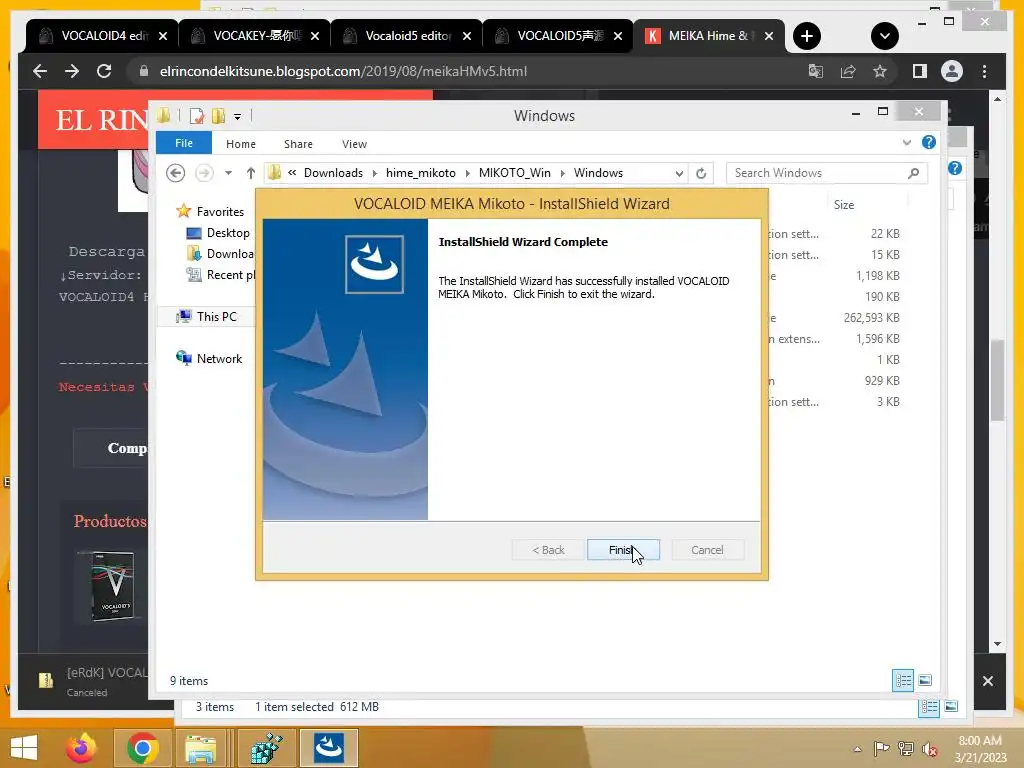Select Recent places in the navigation pane
This screenshot has height=768, width=1024.
click(222, 275)
